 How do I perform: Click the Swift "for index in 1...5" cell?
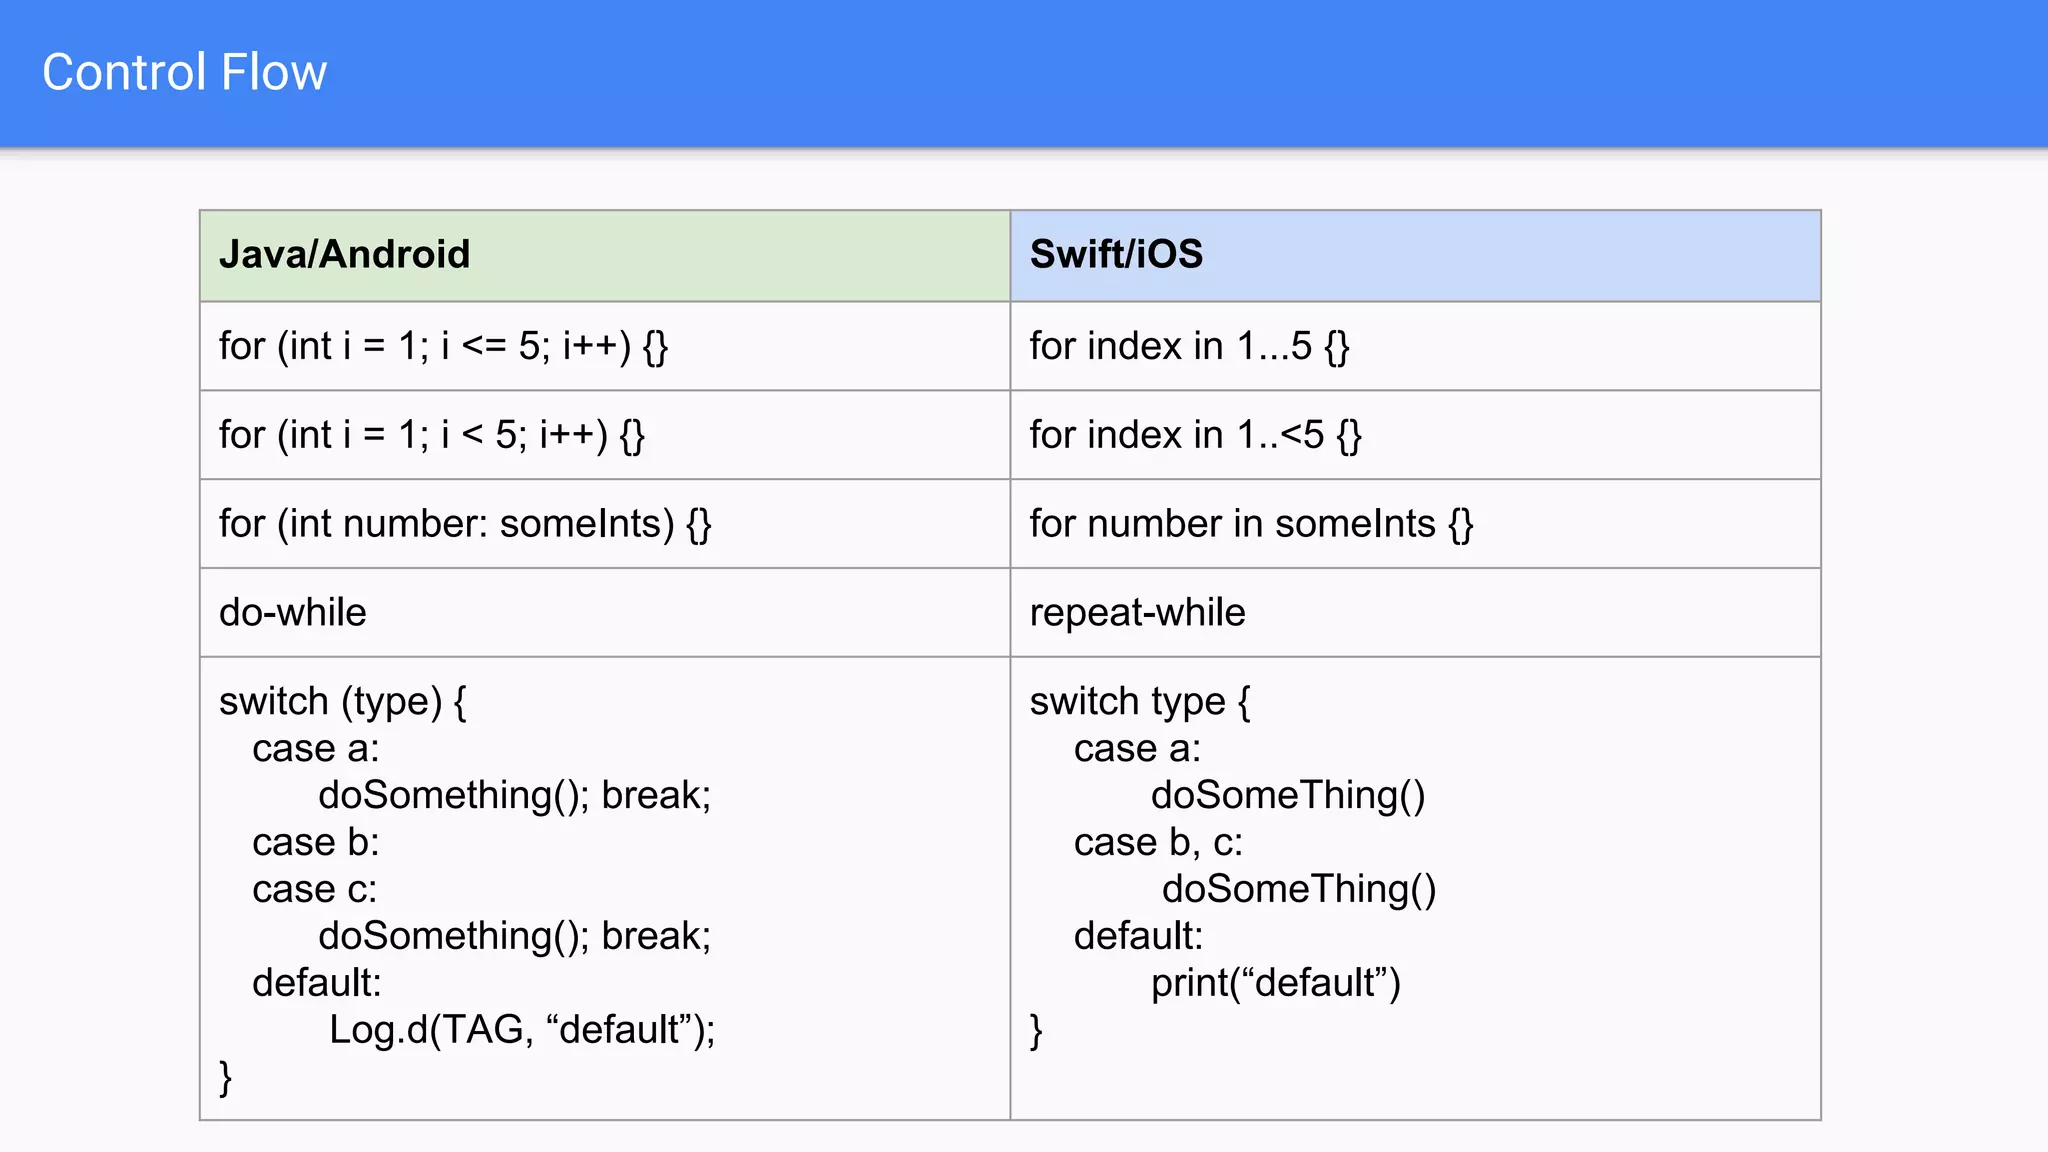click(x=1189, y=347)
